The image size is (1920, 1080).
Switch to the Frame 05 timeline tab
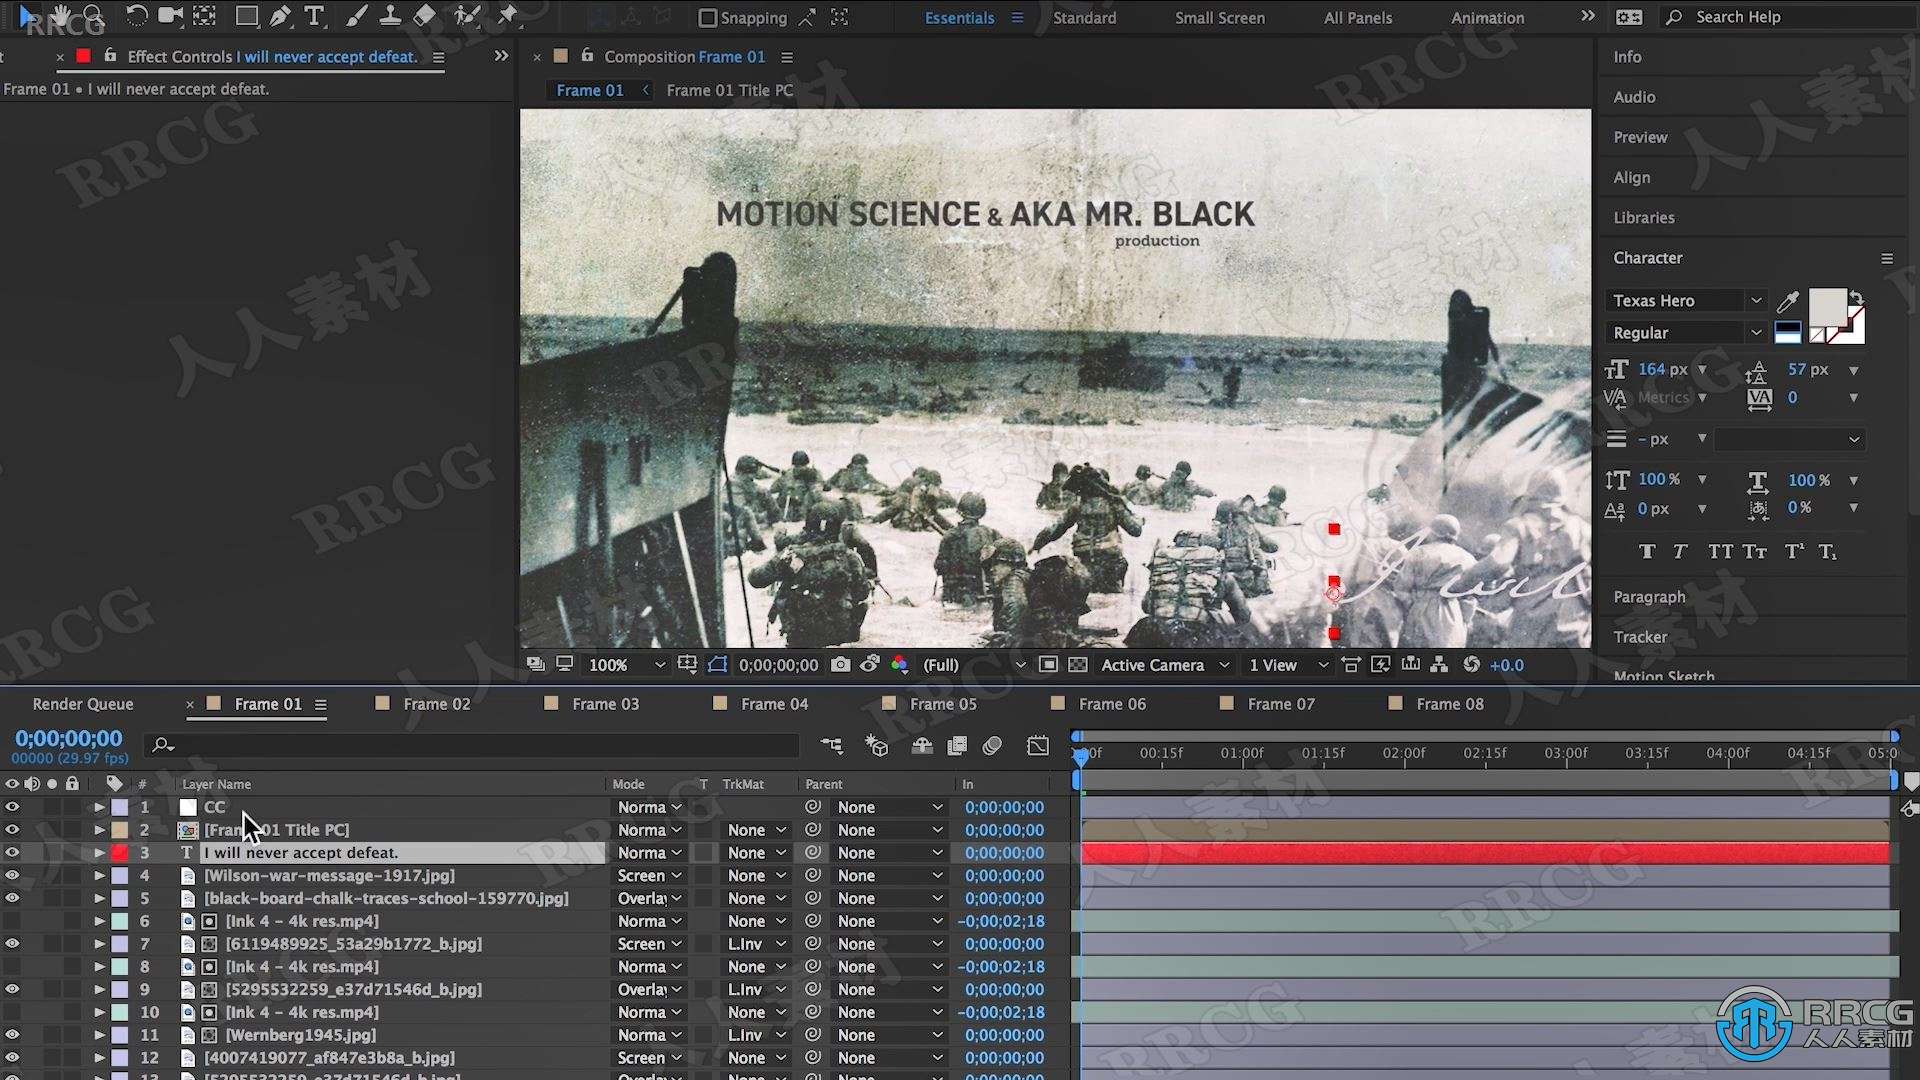point(943,704)
